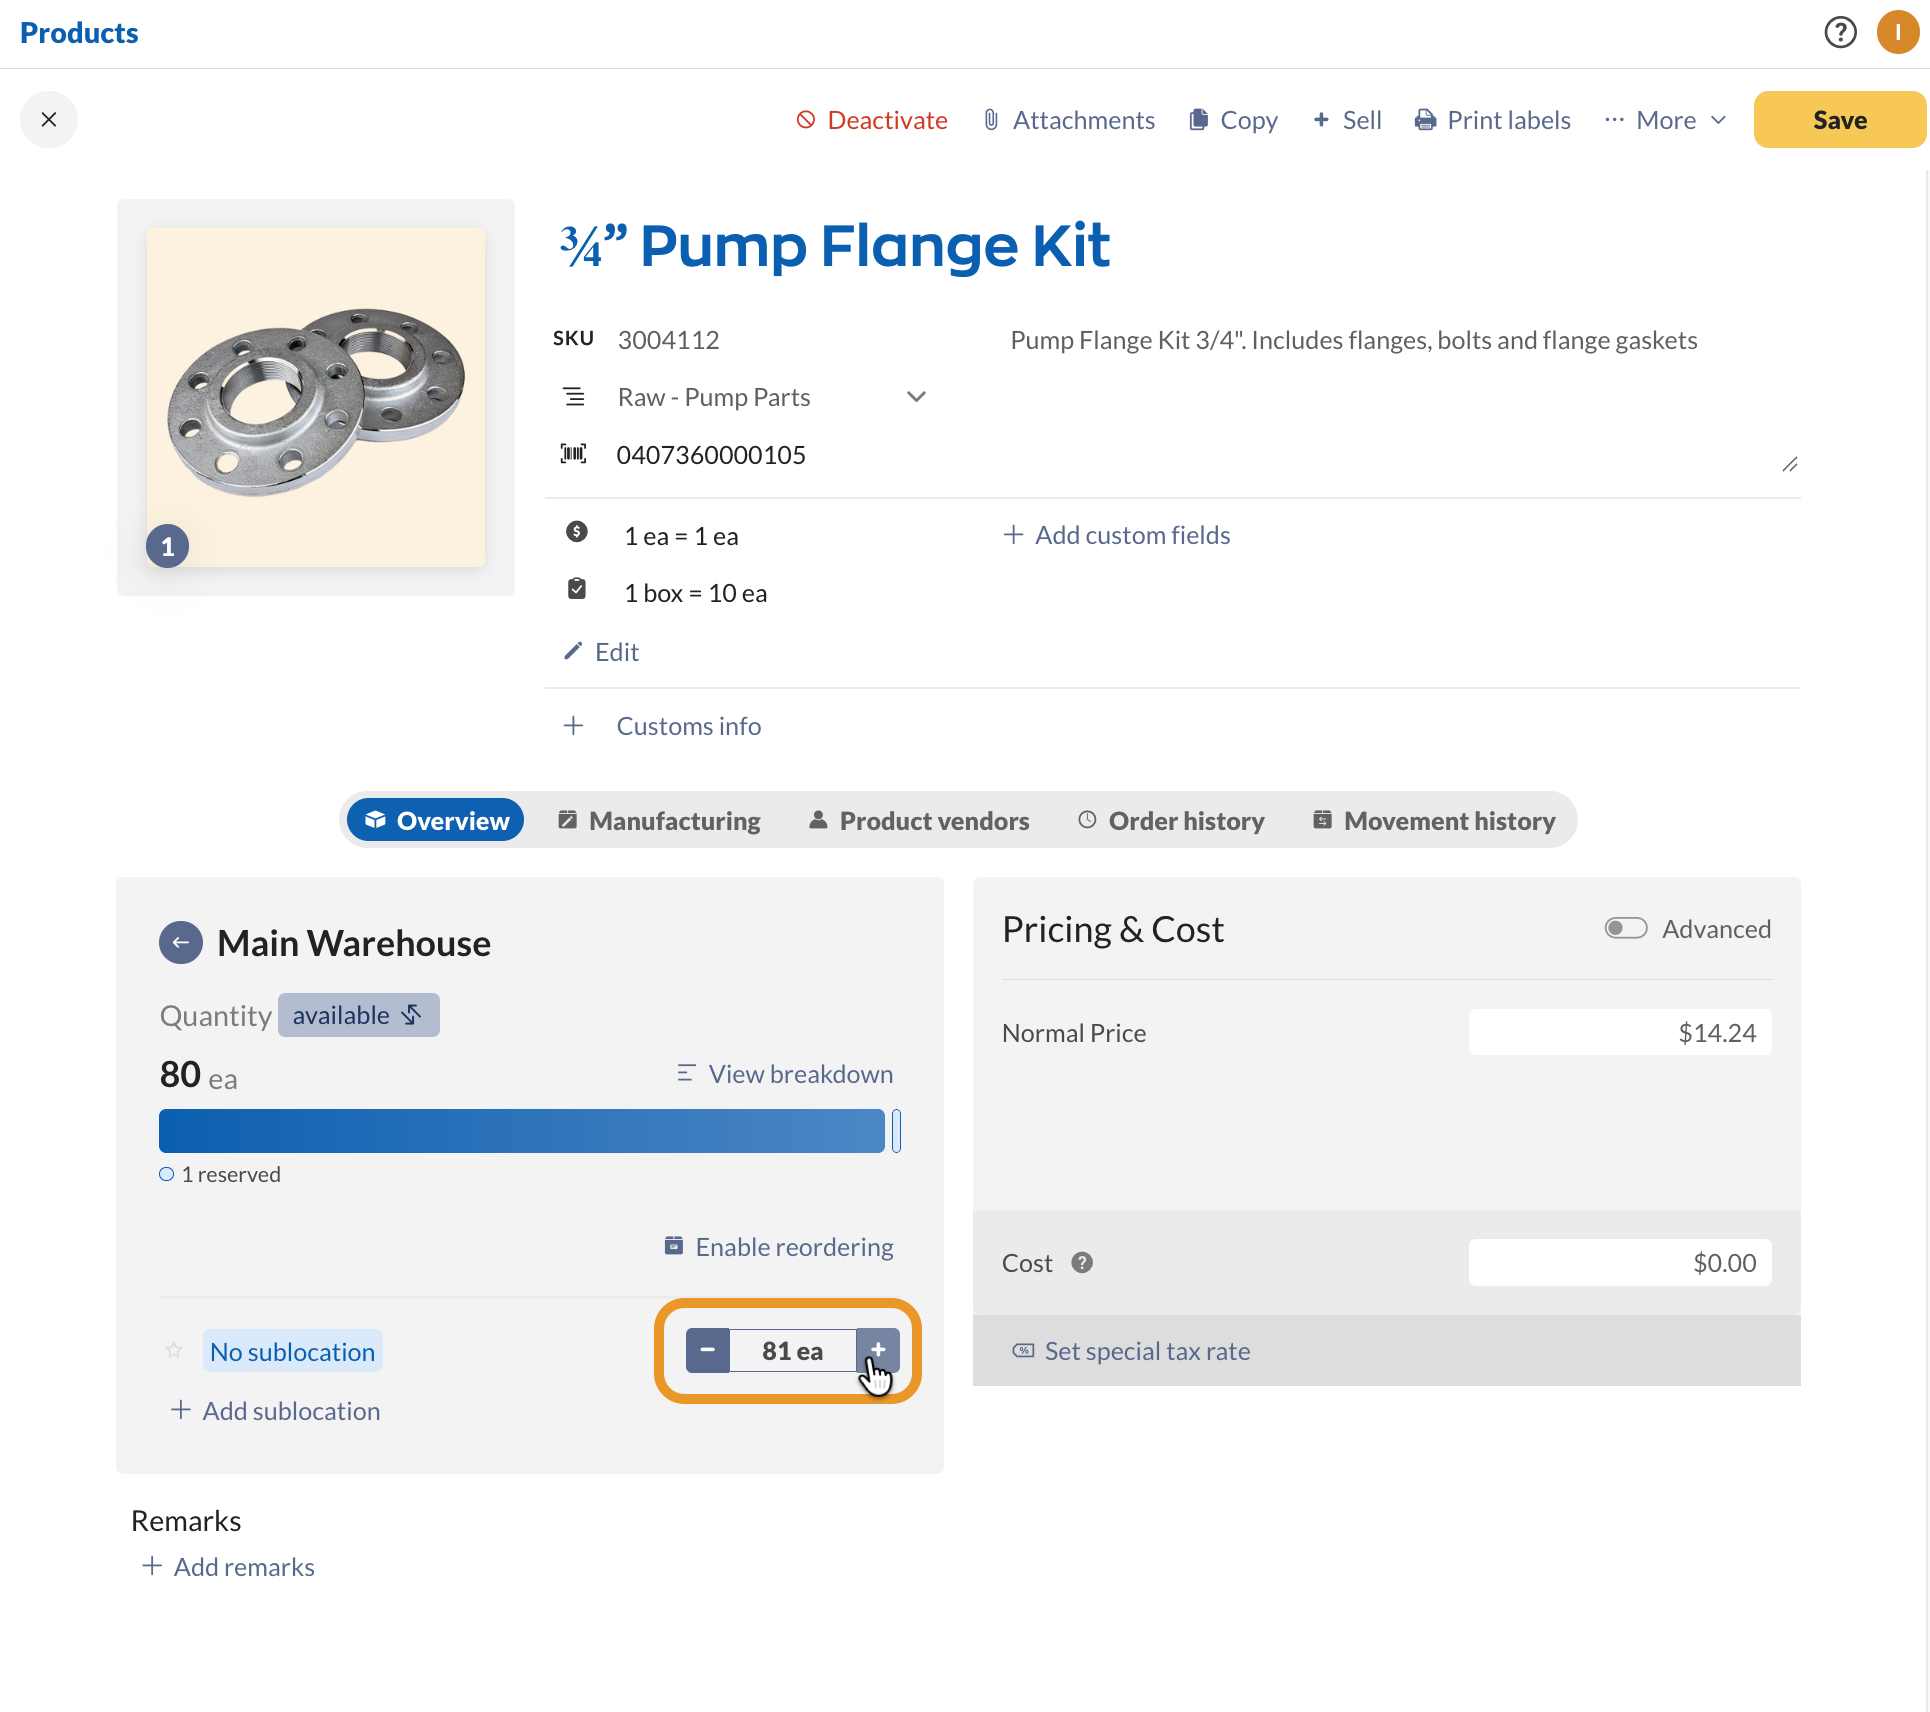
Task: Go back from Main Warehouse with arrow
Action: pyautogui.click(x=181, y=942)
